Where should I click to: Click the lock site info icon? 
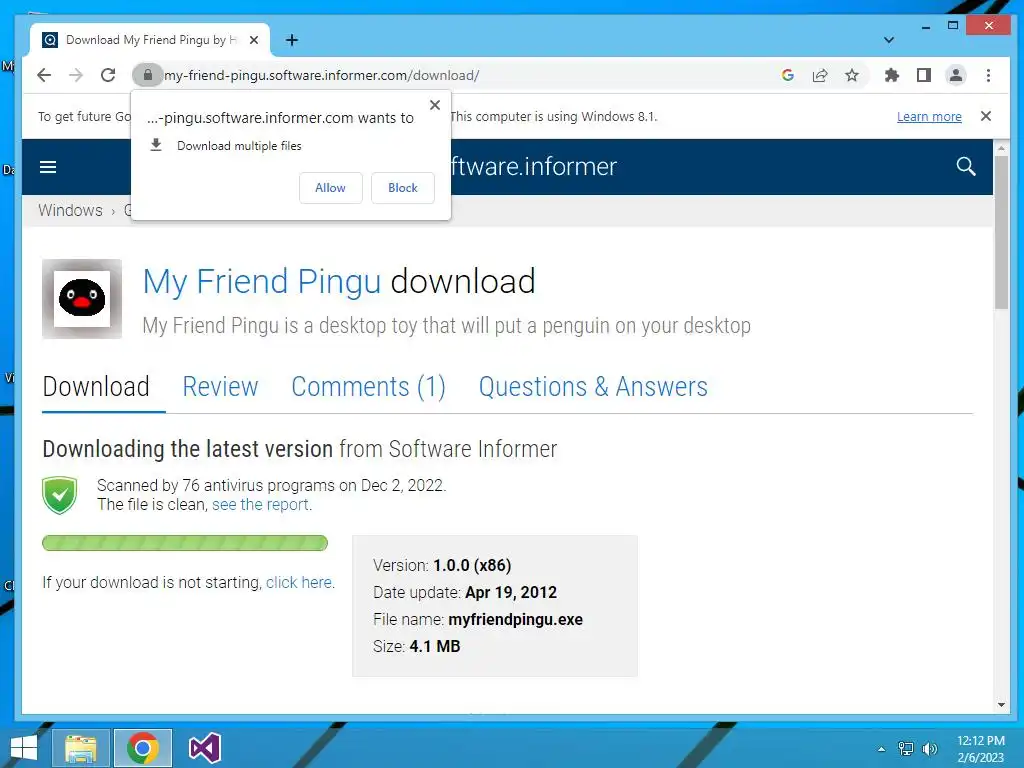[148, 75]
